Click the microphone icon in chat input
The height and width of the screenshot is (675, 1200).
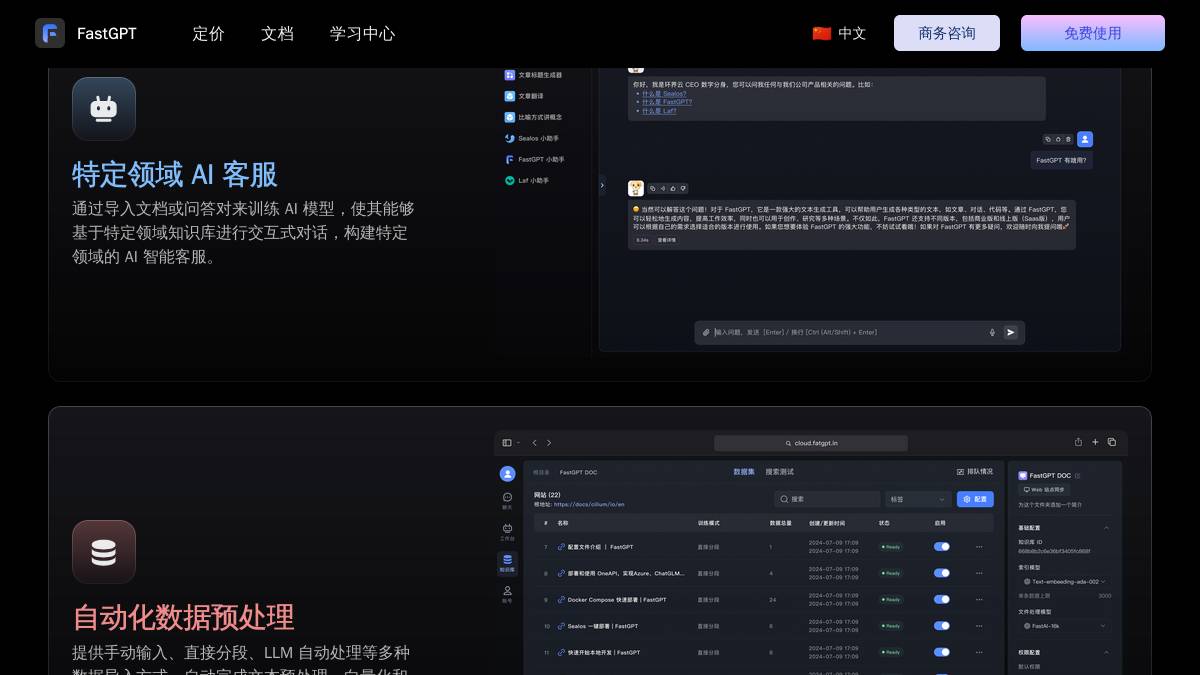pos(991,332)
